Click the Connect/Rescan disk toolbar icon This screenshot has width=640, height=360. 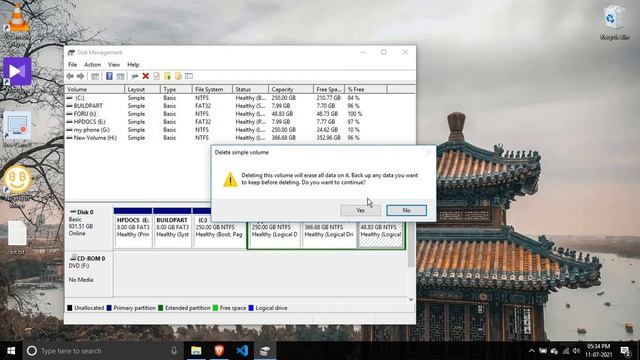click(134, 76)
